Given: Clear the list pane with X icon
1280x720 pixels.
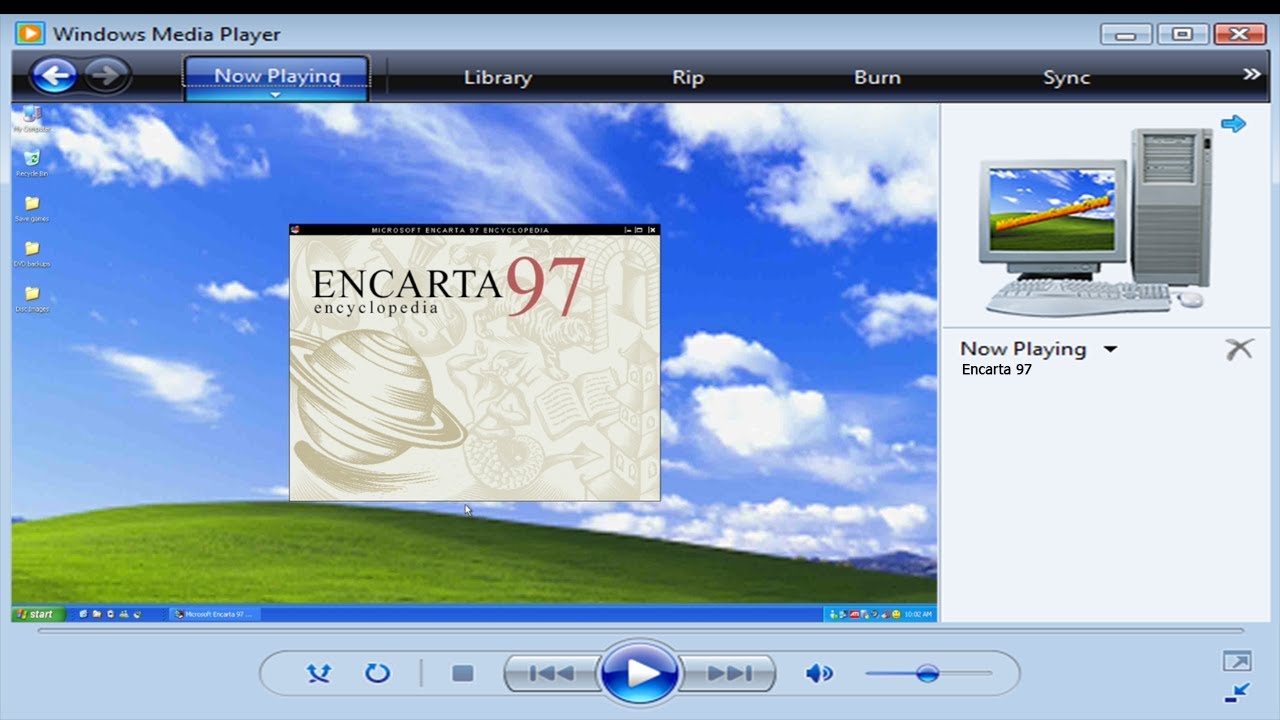Looking at the screenshot, I should pos(1239,349).
